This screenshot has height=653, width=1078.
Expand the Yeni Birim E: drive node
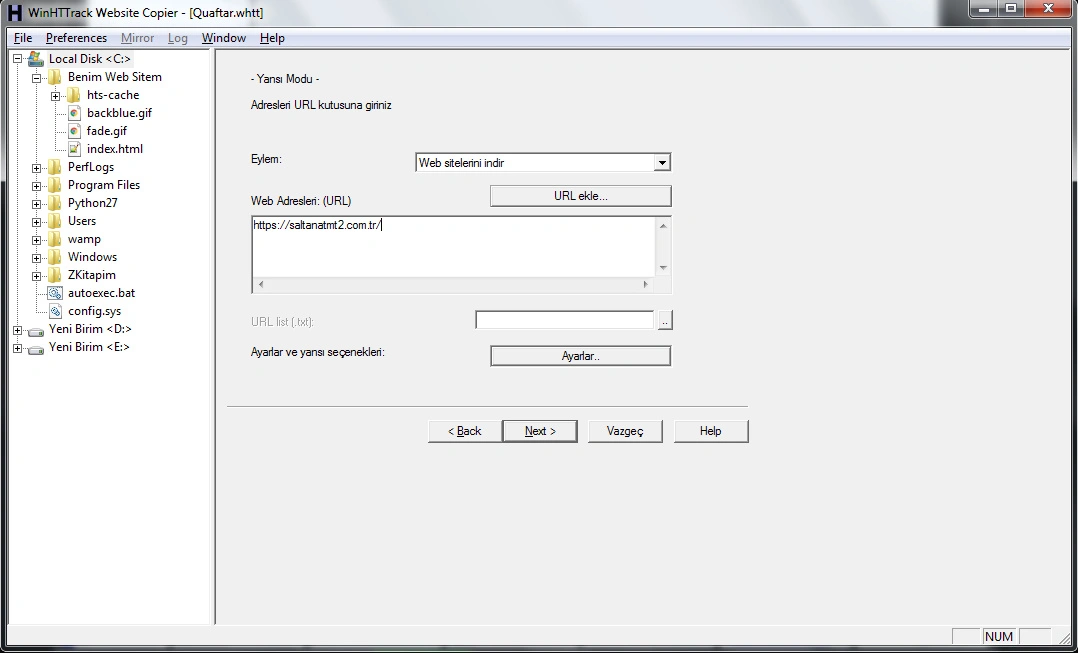point(17,348)
